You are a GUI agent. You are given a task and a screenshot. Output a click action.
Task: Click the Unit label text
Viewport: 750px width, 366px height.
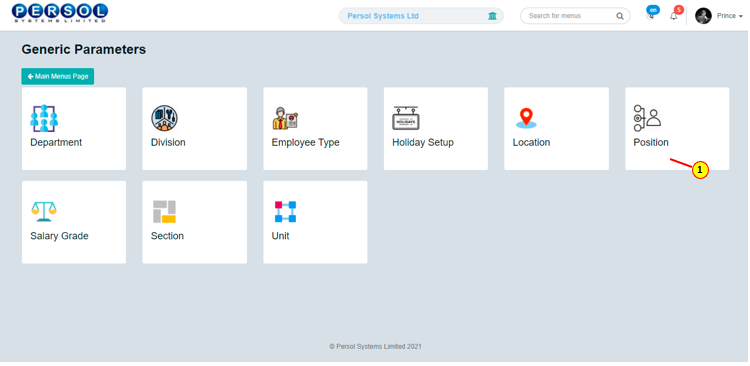280,236
